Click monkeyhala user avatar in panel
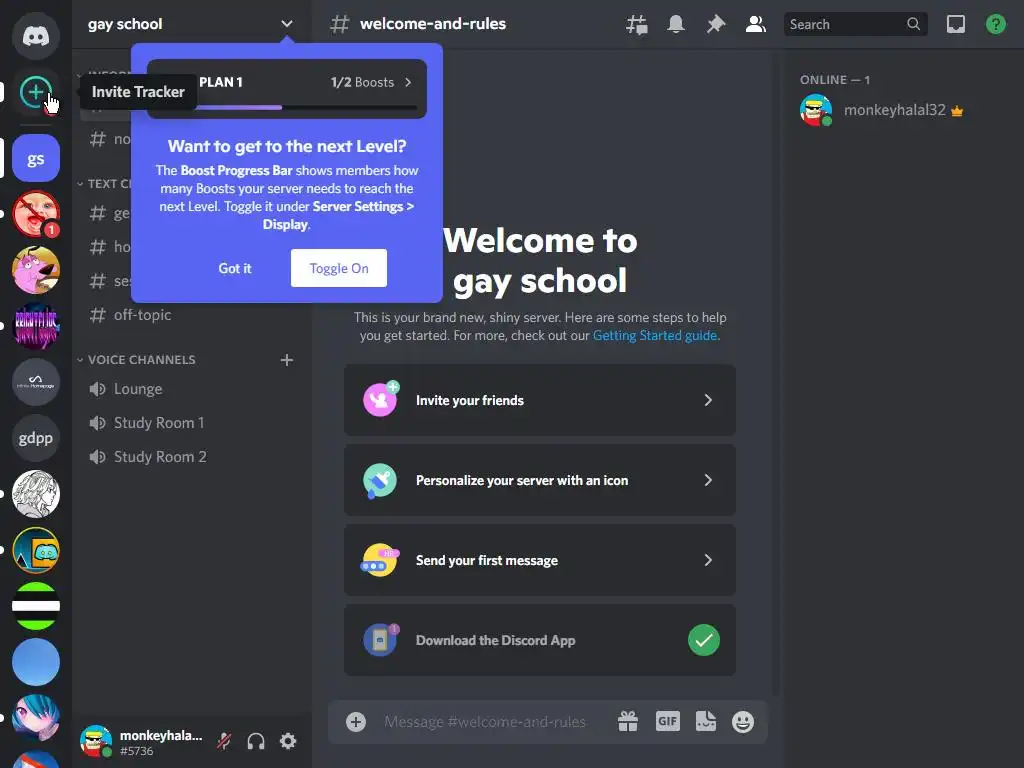 (x=96, y=741)
